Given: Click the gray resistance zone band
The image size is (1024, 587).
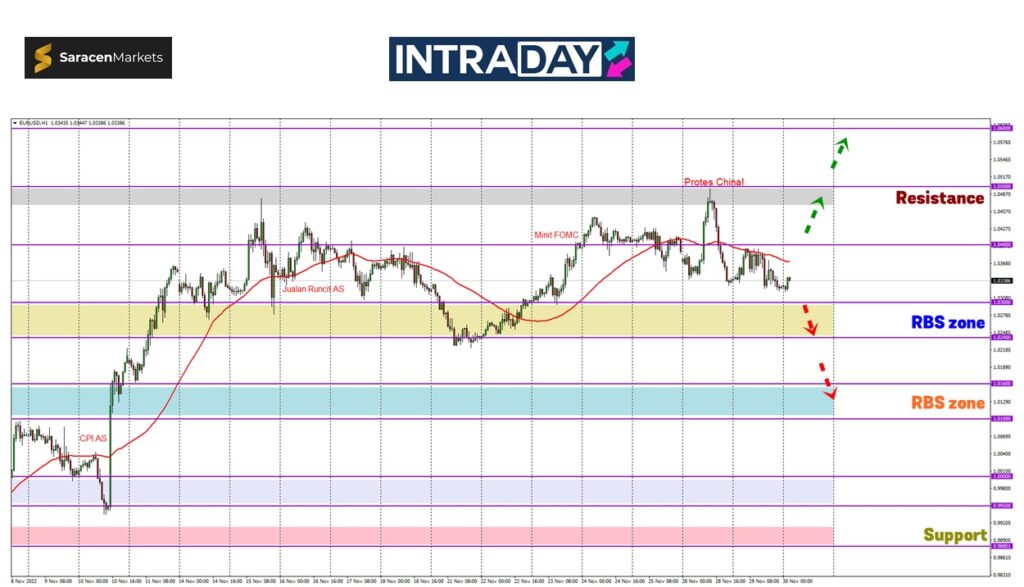Looking at the screenshot, I should tap(420, 197).
